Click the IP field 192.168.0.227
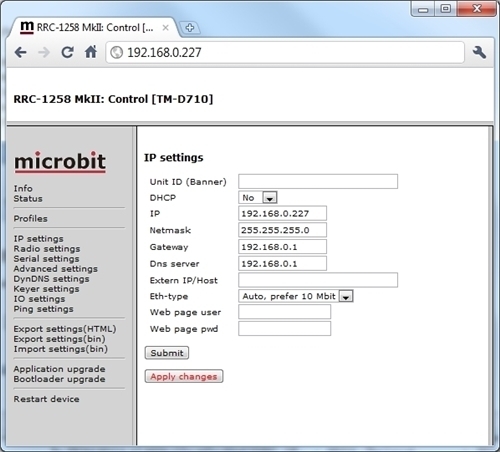This screenshot has width=500, height=452. 282,213
